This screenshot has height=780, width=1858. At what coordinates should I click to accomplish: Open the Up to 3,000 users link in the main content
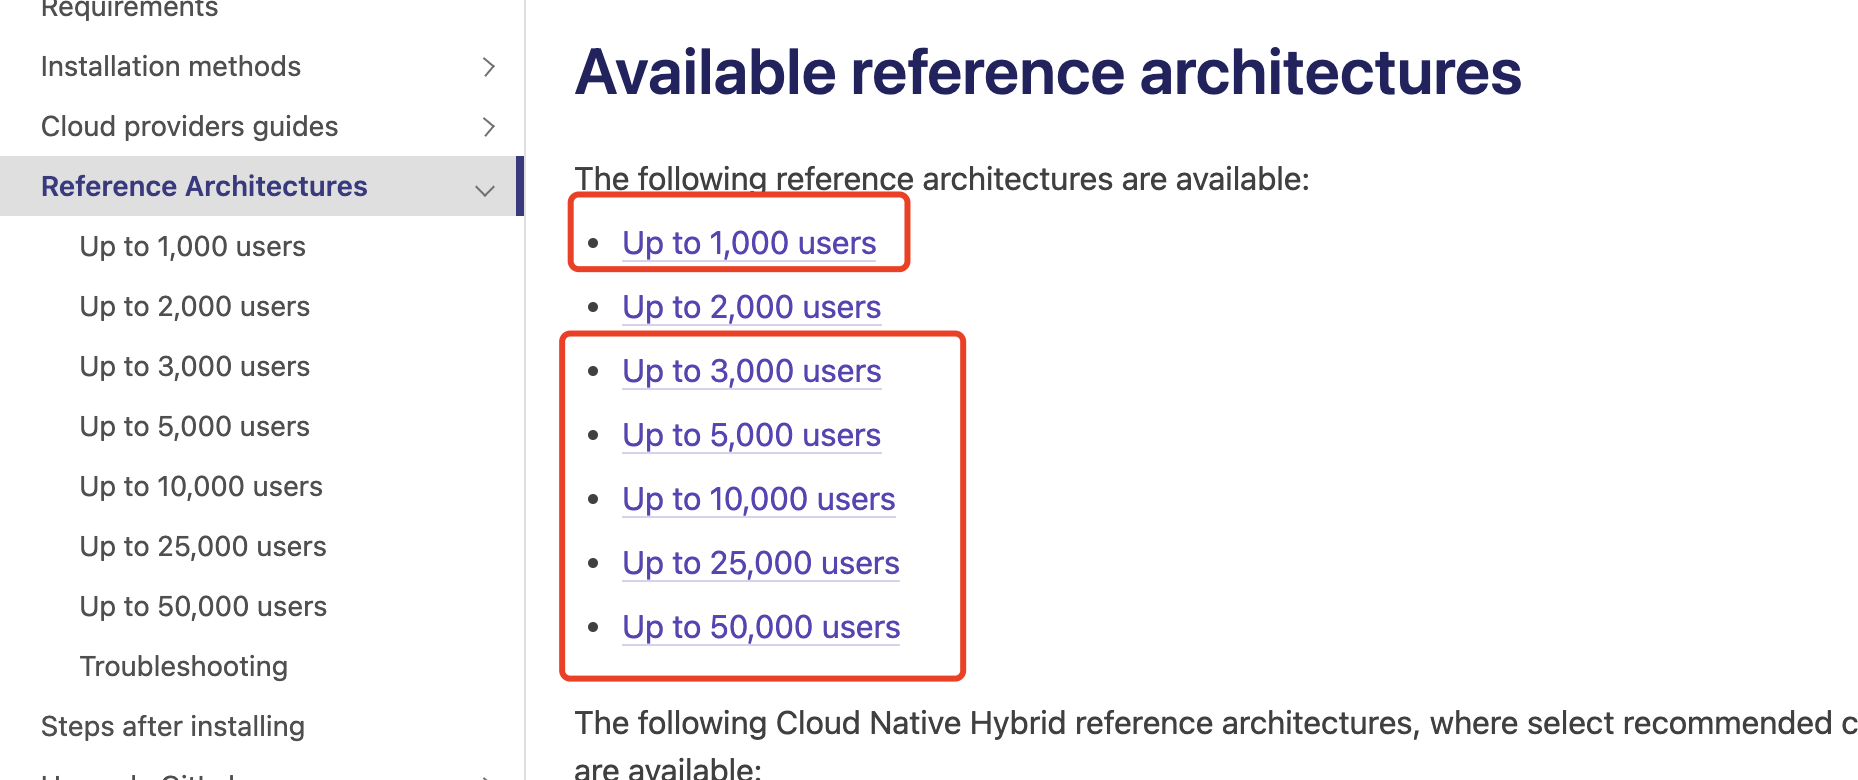751,371
